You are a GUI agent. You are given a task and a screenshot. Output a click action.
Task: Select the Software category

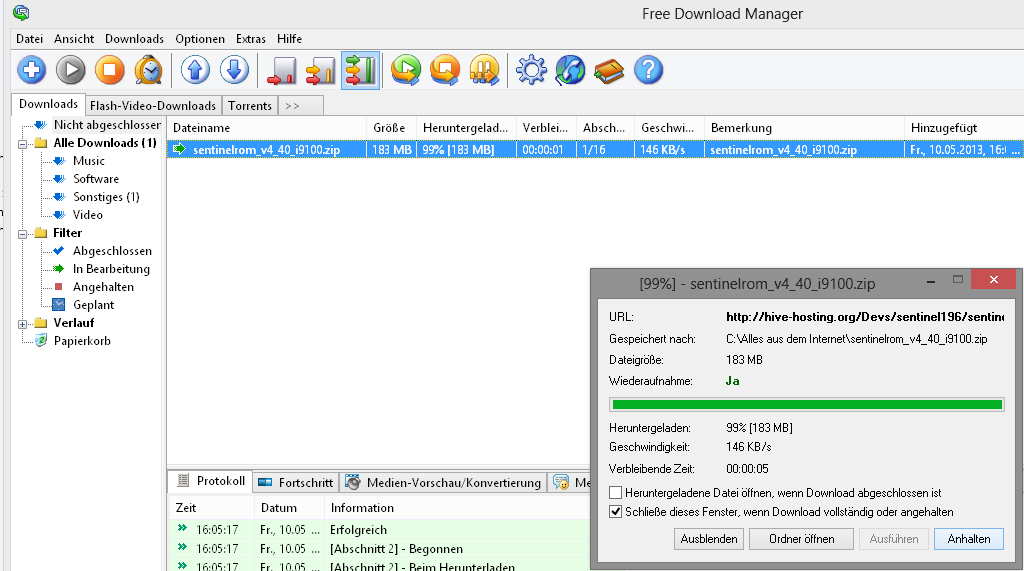[95, 178]
